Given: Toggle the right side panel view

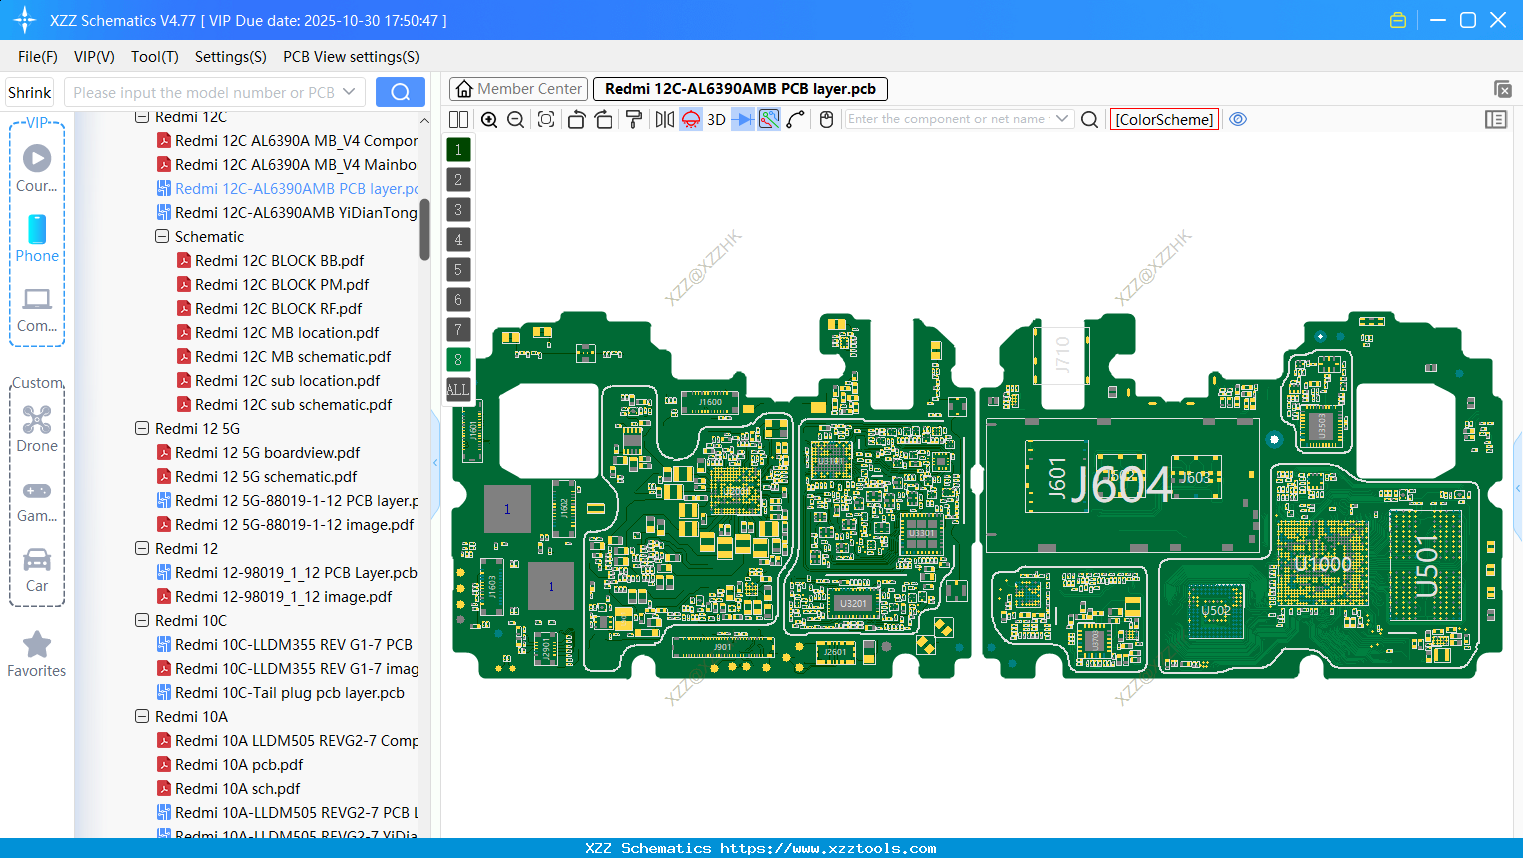Looking at the screenshot, I should click(1496, 119).
